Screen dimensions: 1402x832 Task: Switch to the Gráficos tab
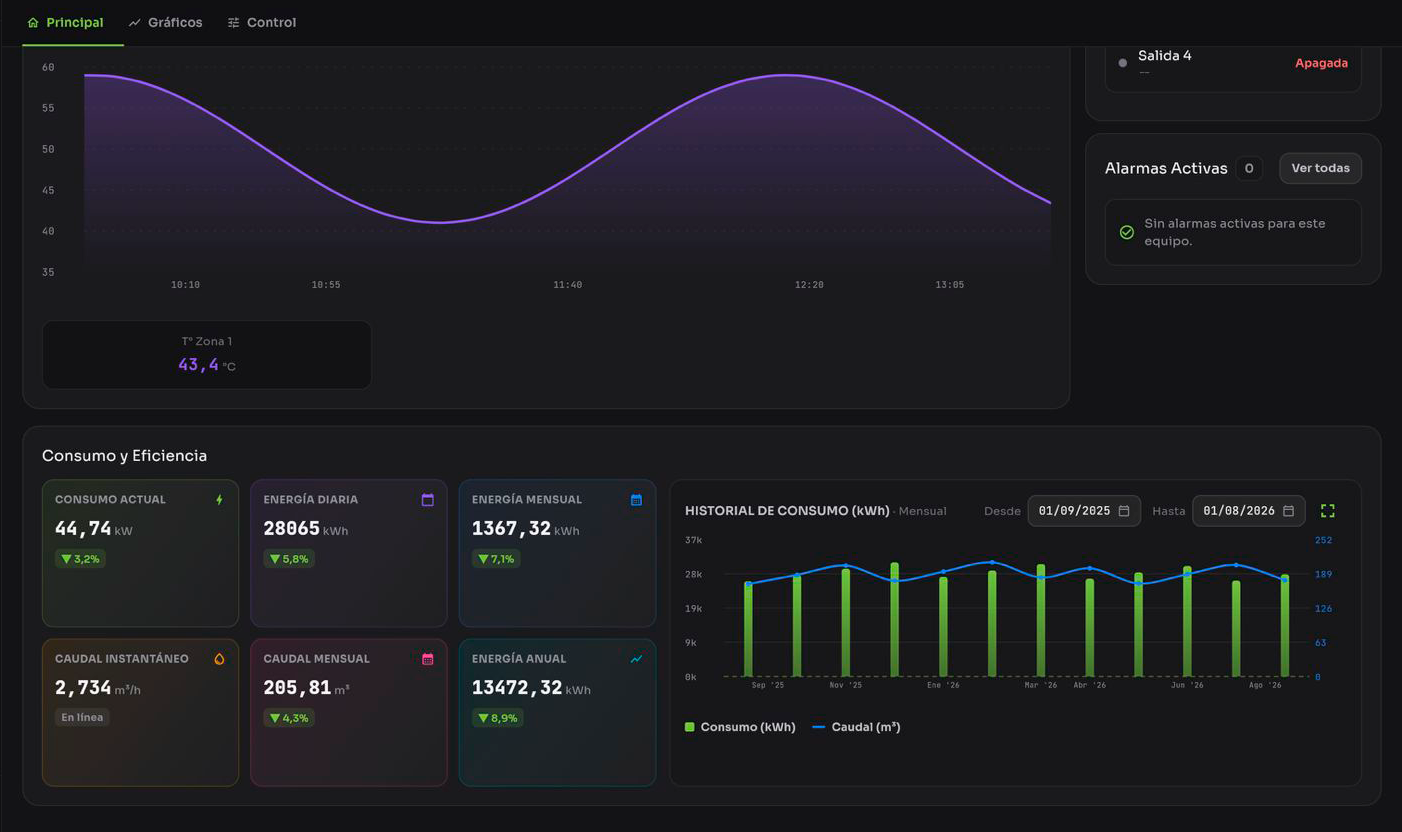[166, 22]
